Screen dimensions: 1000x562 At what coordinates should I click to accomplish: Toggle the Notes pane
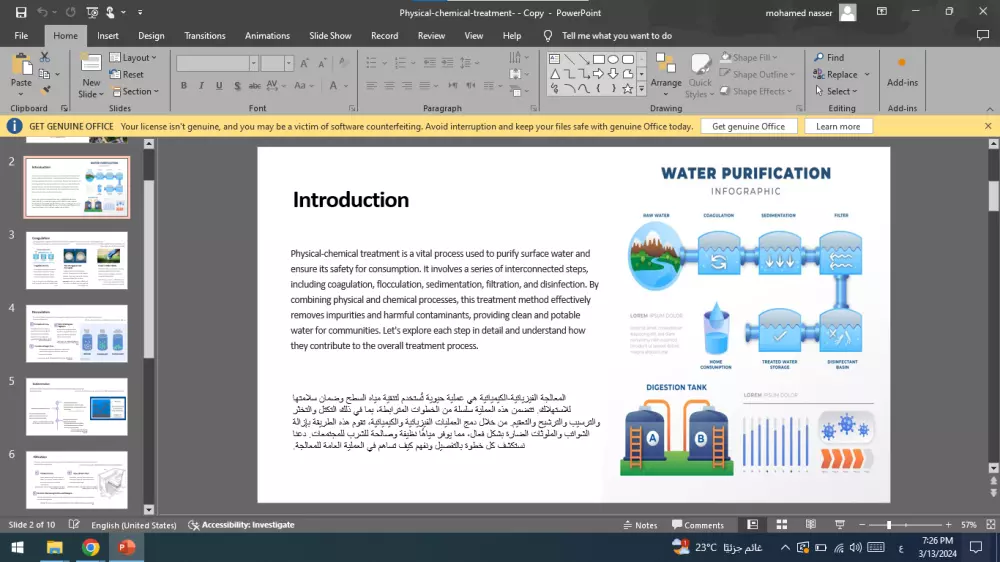tap(639, 525)
